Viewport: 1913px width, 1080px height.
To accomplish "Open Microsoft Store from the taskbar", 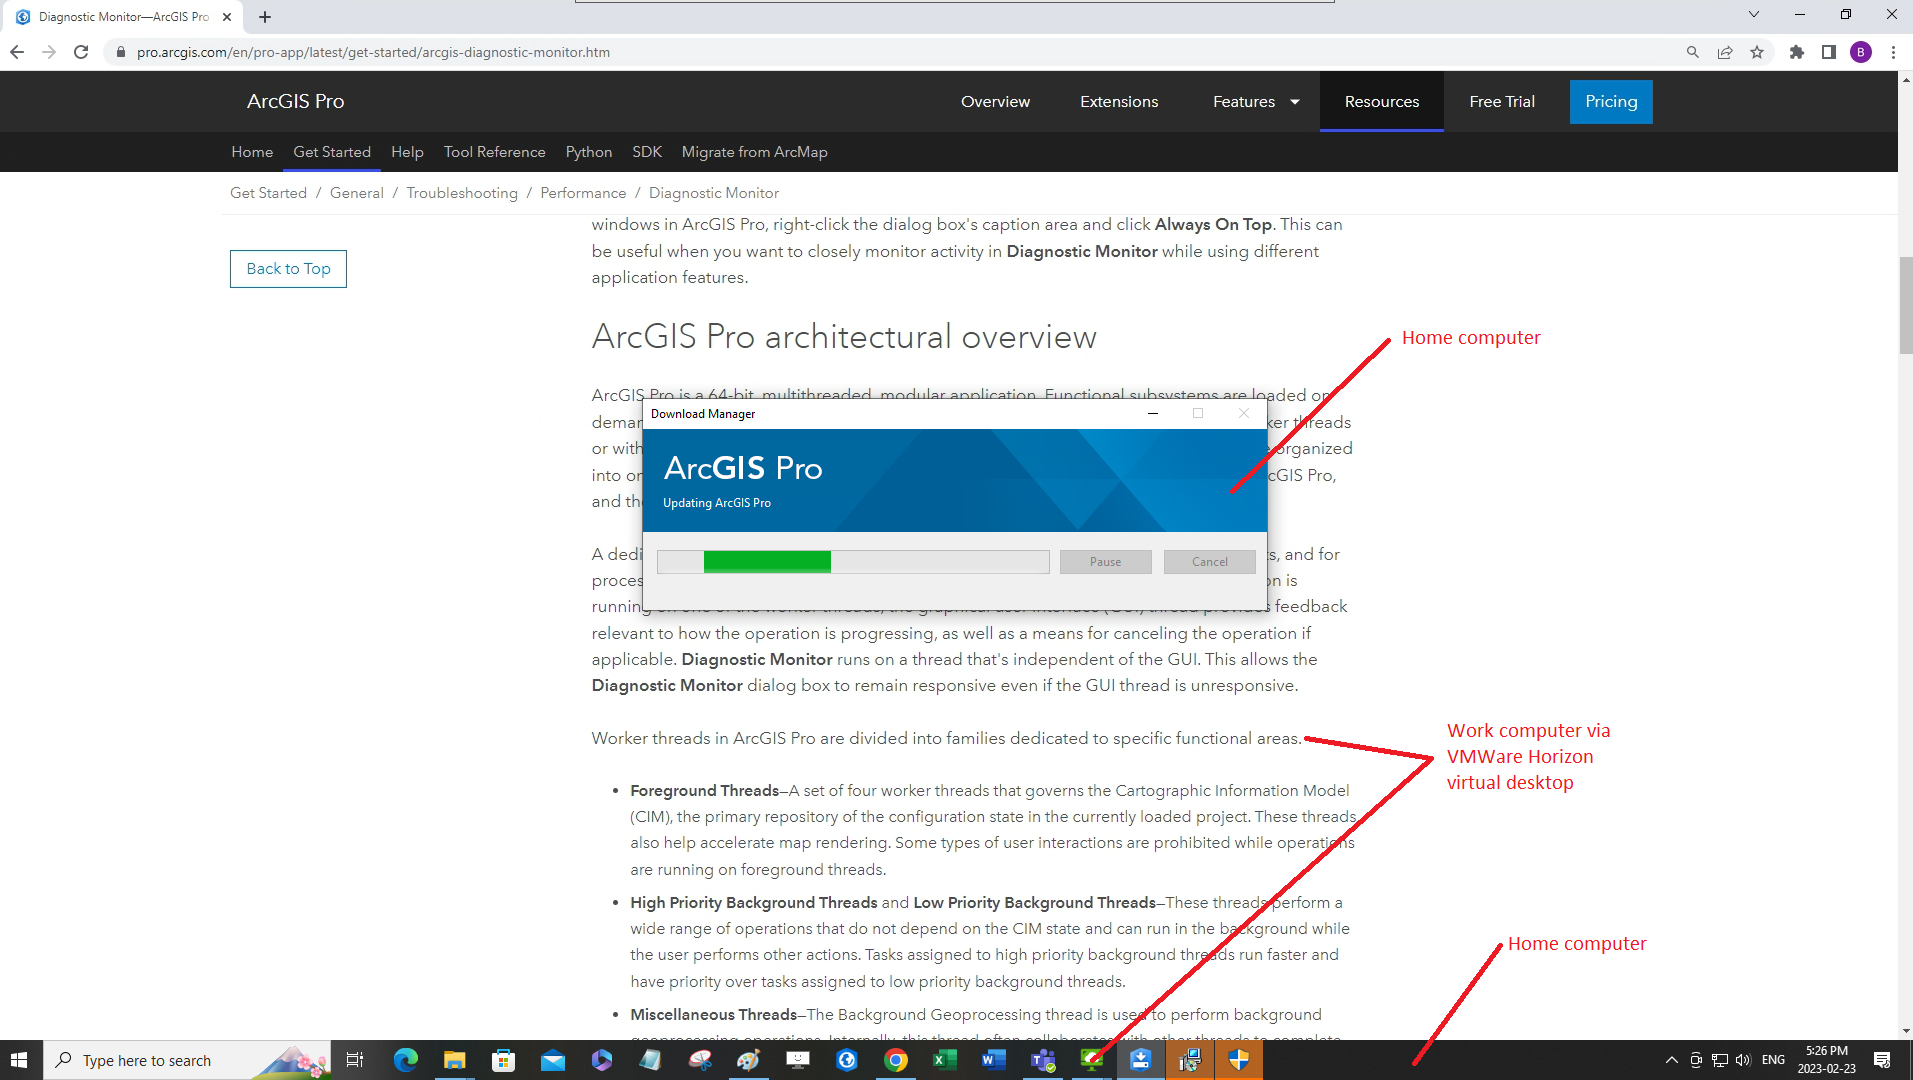I will click(503, 1060).
